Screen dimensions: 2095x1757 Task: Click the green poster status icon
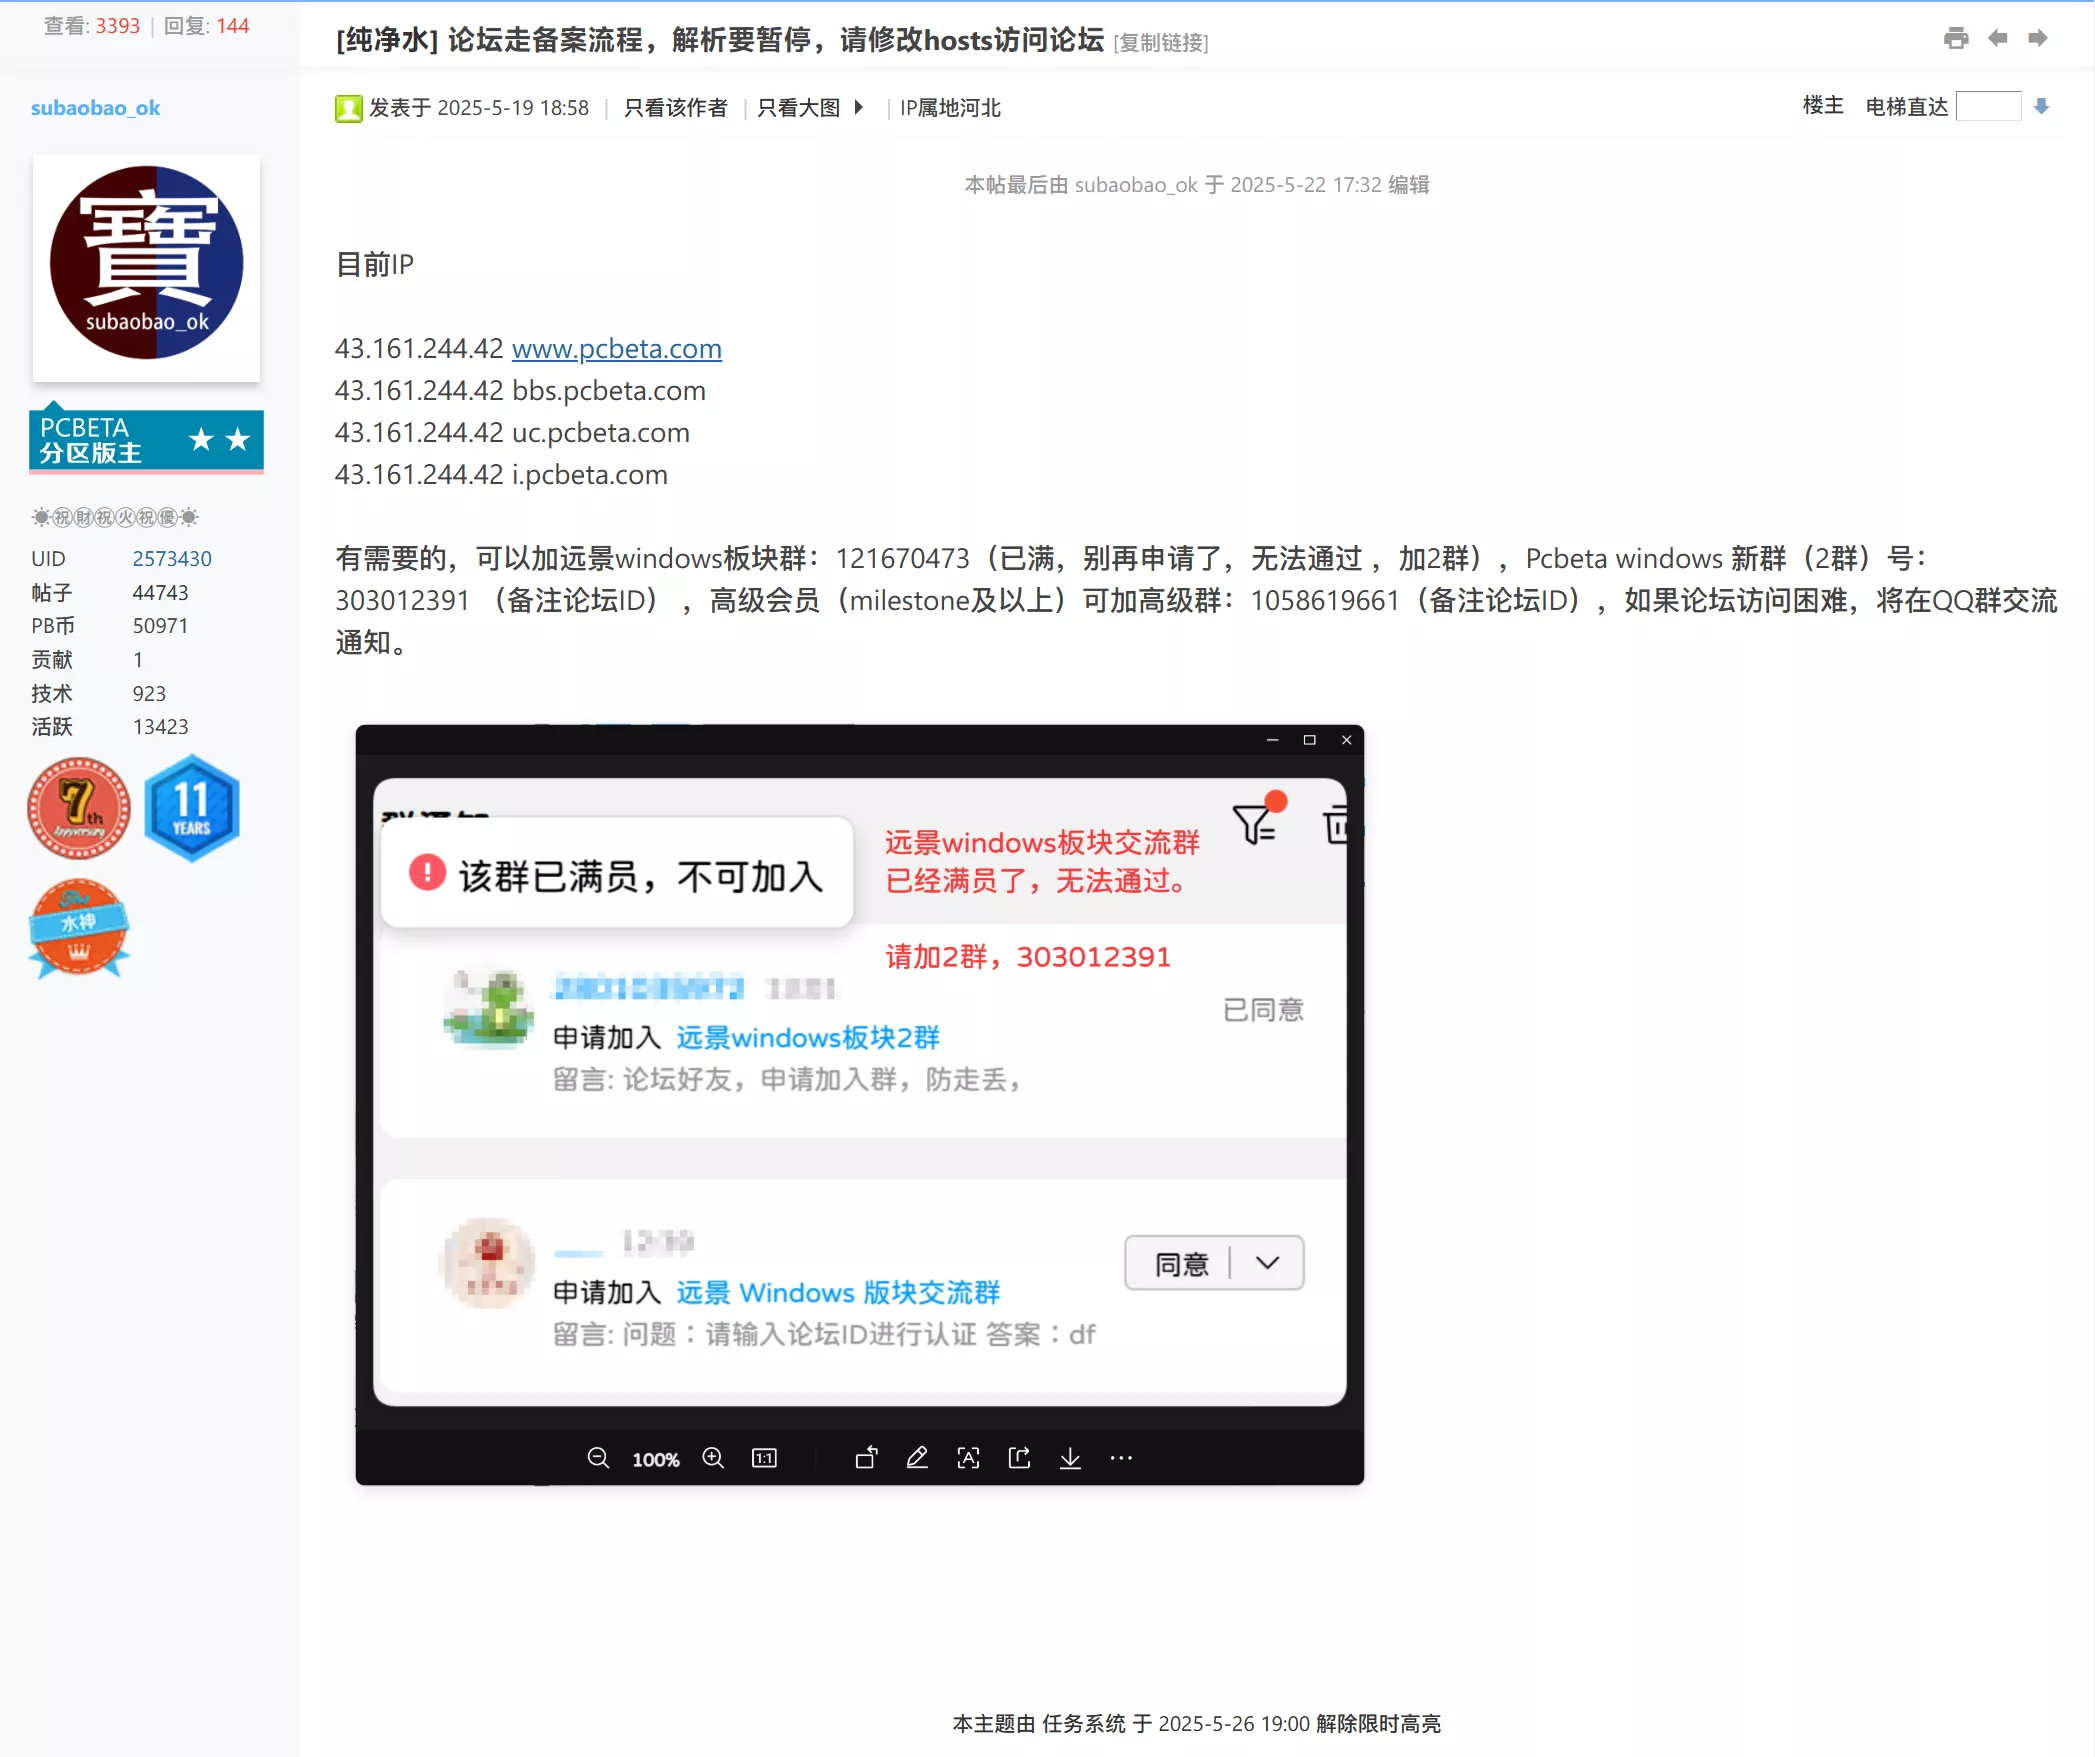point(348,108)
